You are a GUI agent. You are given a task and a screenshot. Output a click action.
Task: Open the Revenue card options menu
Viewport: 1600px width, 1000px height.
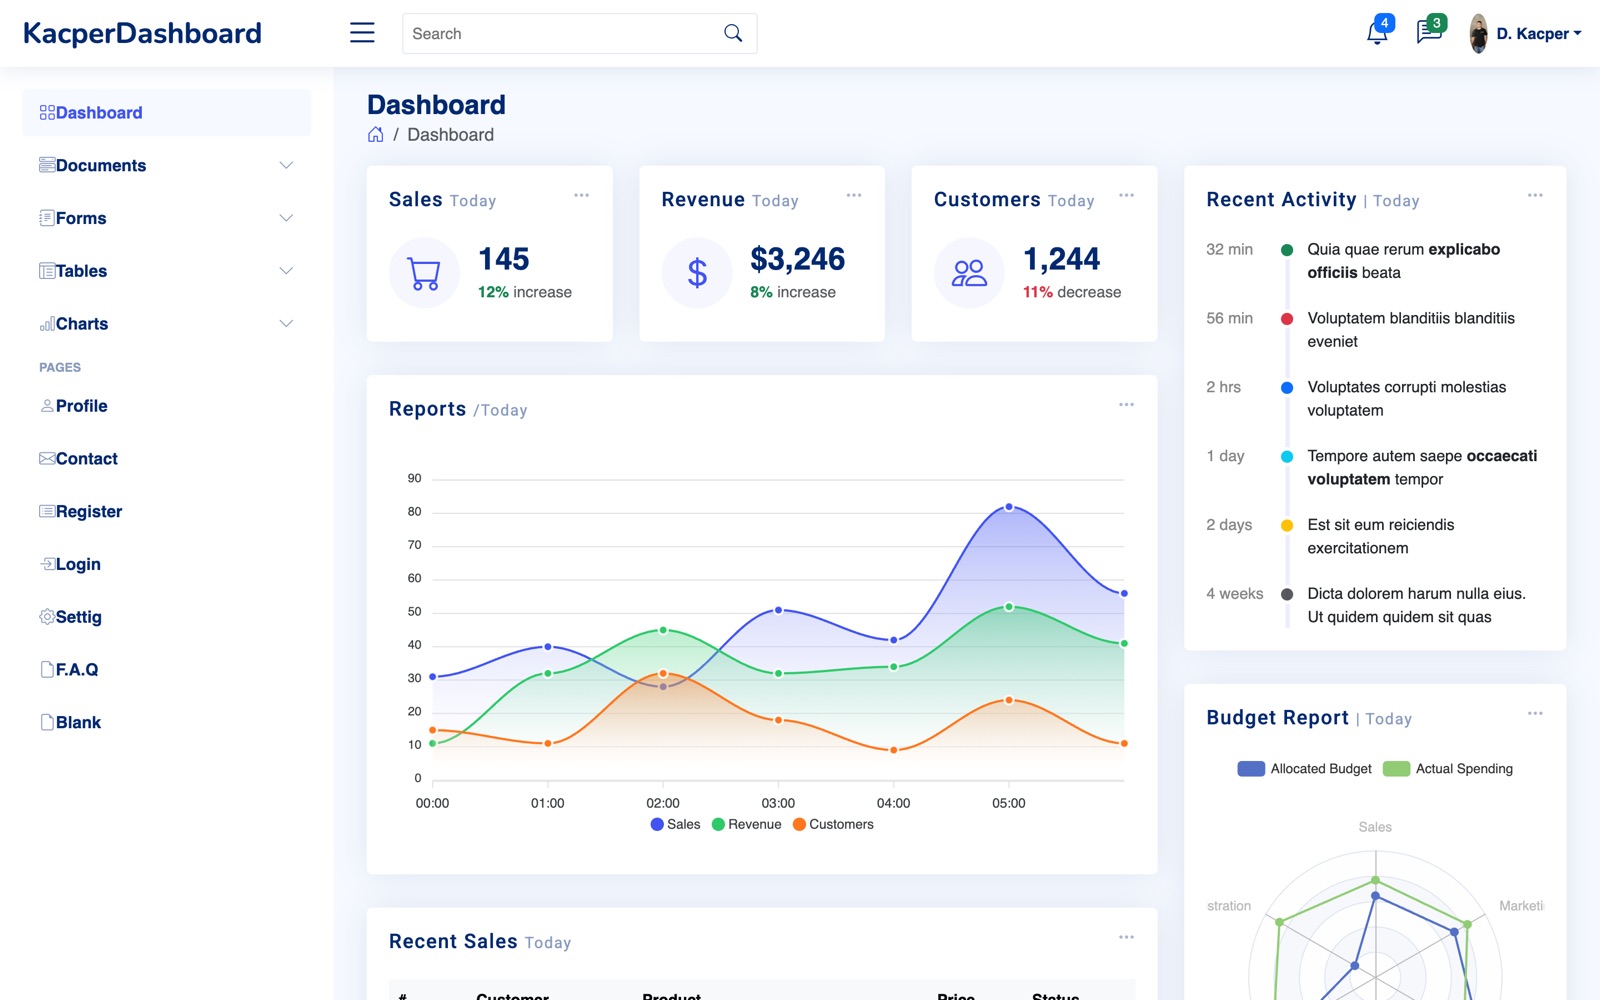click(x=854, y=195)
